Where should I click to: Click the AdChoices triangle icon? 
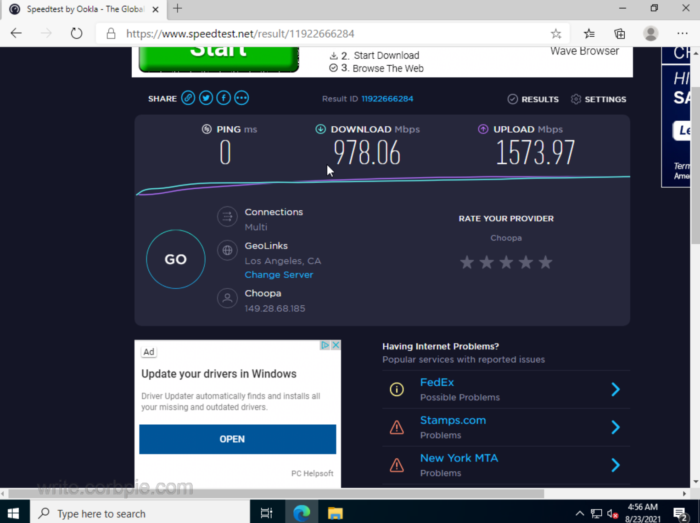click(325, 345)
